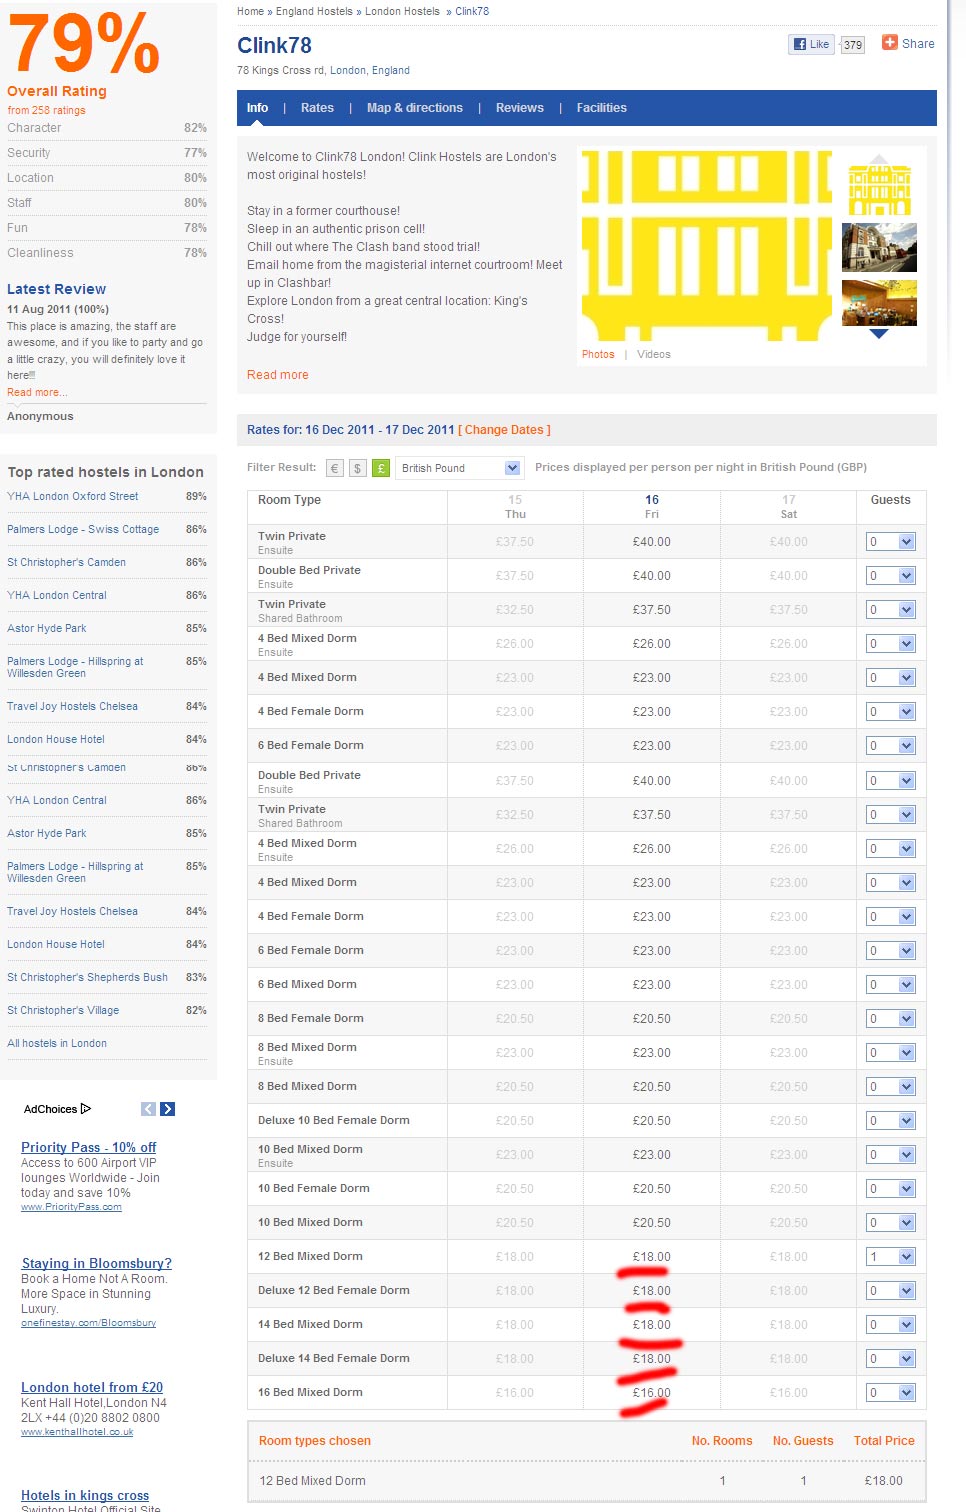Open Guests dropdown for 14 Bed Mixed Dorm
The width and height of the screenshot is (966, 1512).
click(x=891, y=1325)
